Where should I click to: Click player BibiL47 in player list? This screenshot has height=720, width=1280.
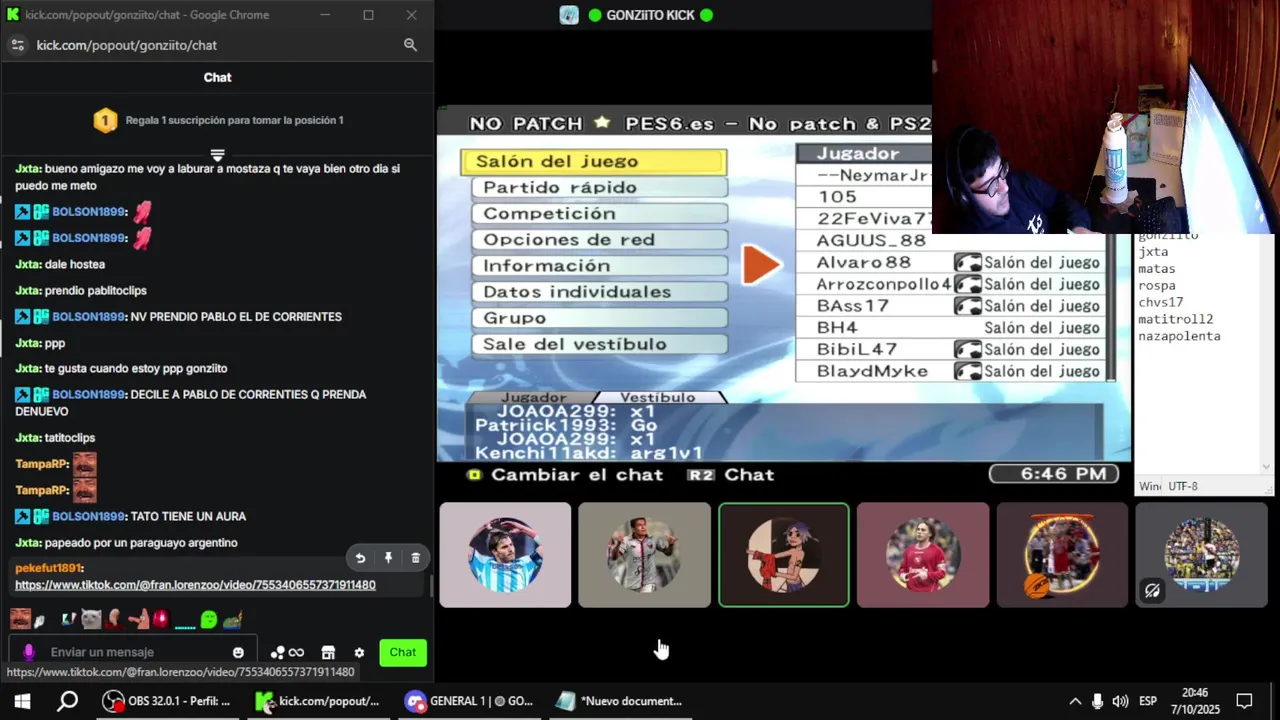click(x=857, y=349)
